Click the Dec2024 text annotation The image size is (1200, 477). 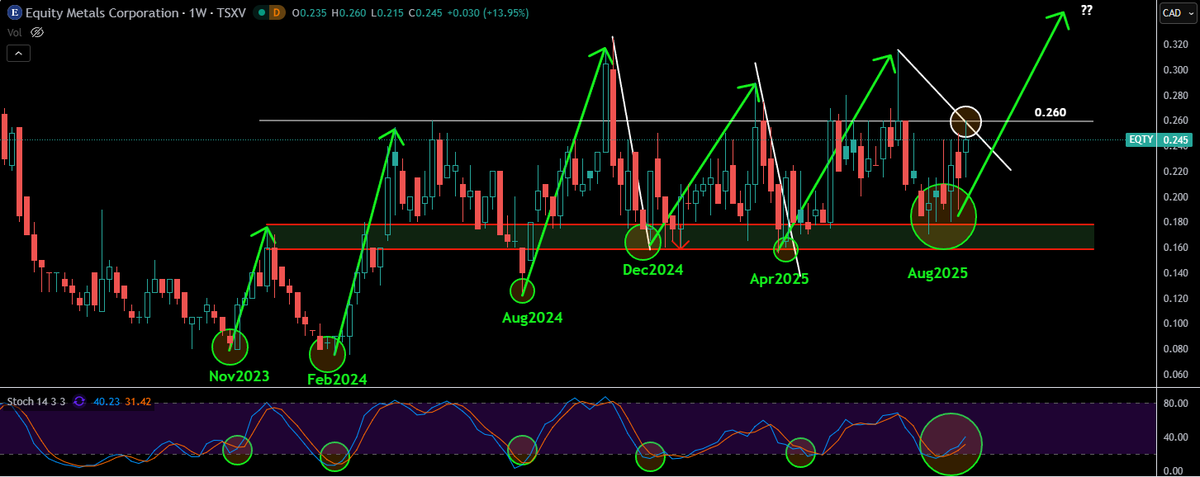(x=652, y=269)
